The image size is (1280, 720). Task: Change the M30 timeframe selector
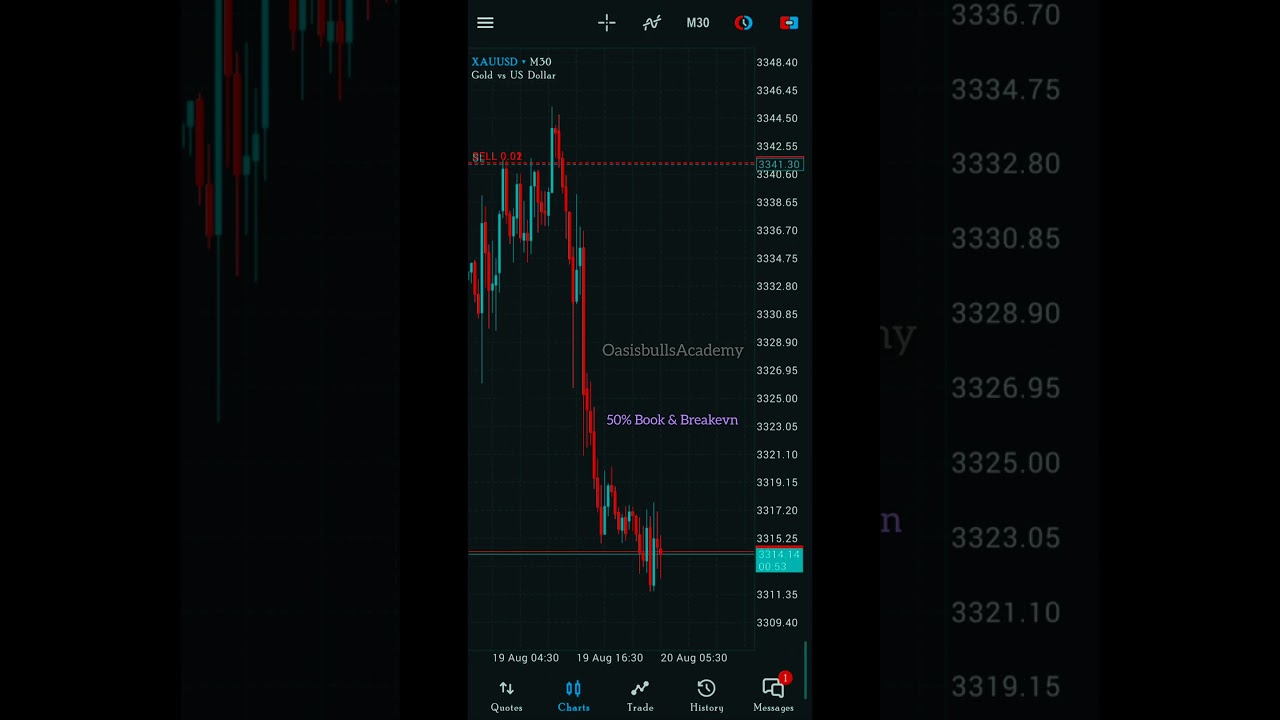click(698, 23)
